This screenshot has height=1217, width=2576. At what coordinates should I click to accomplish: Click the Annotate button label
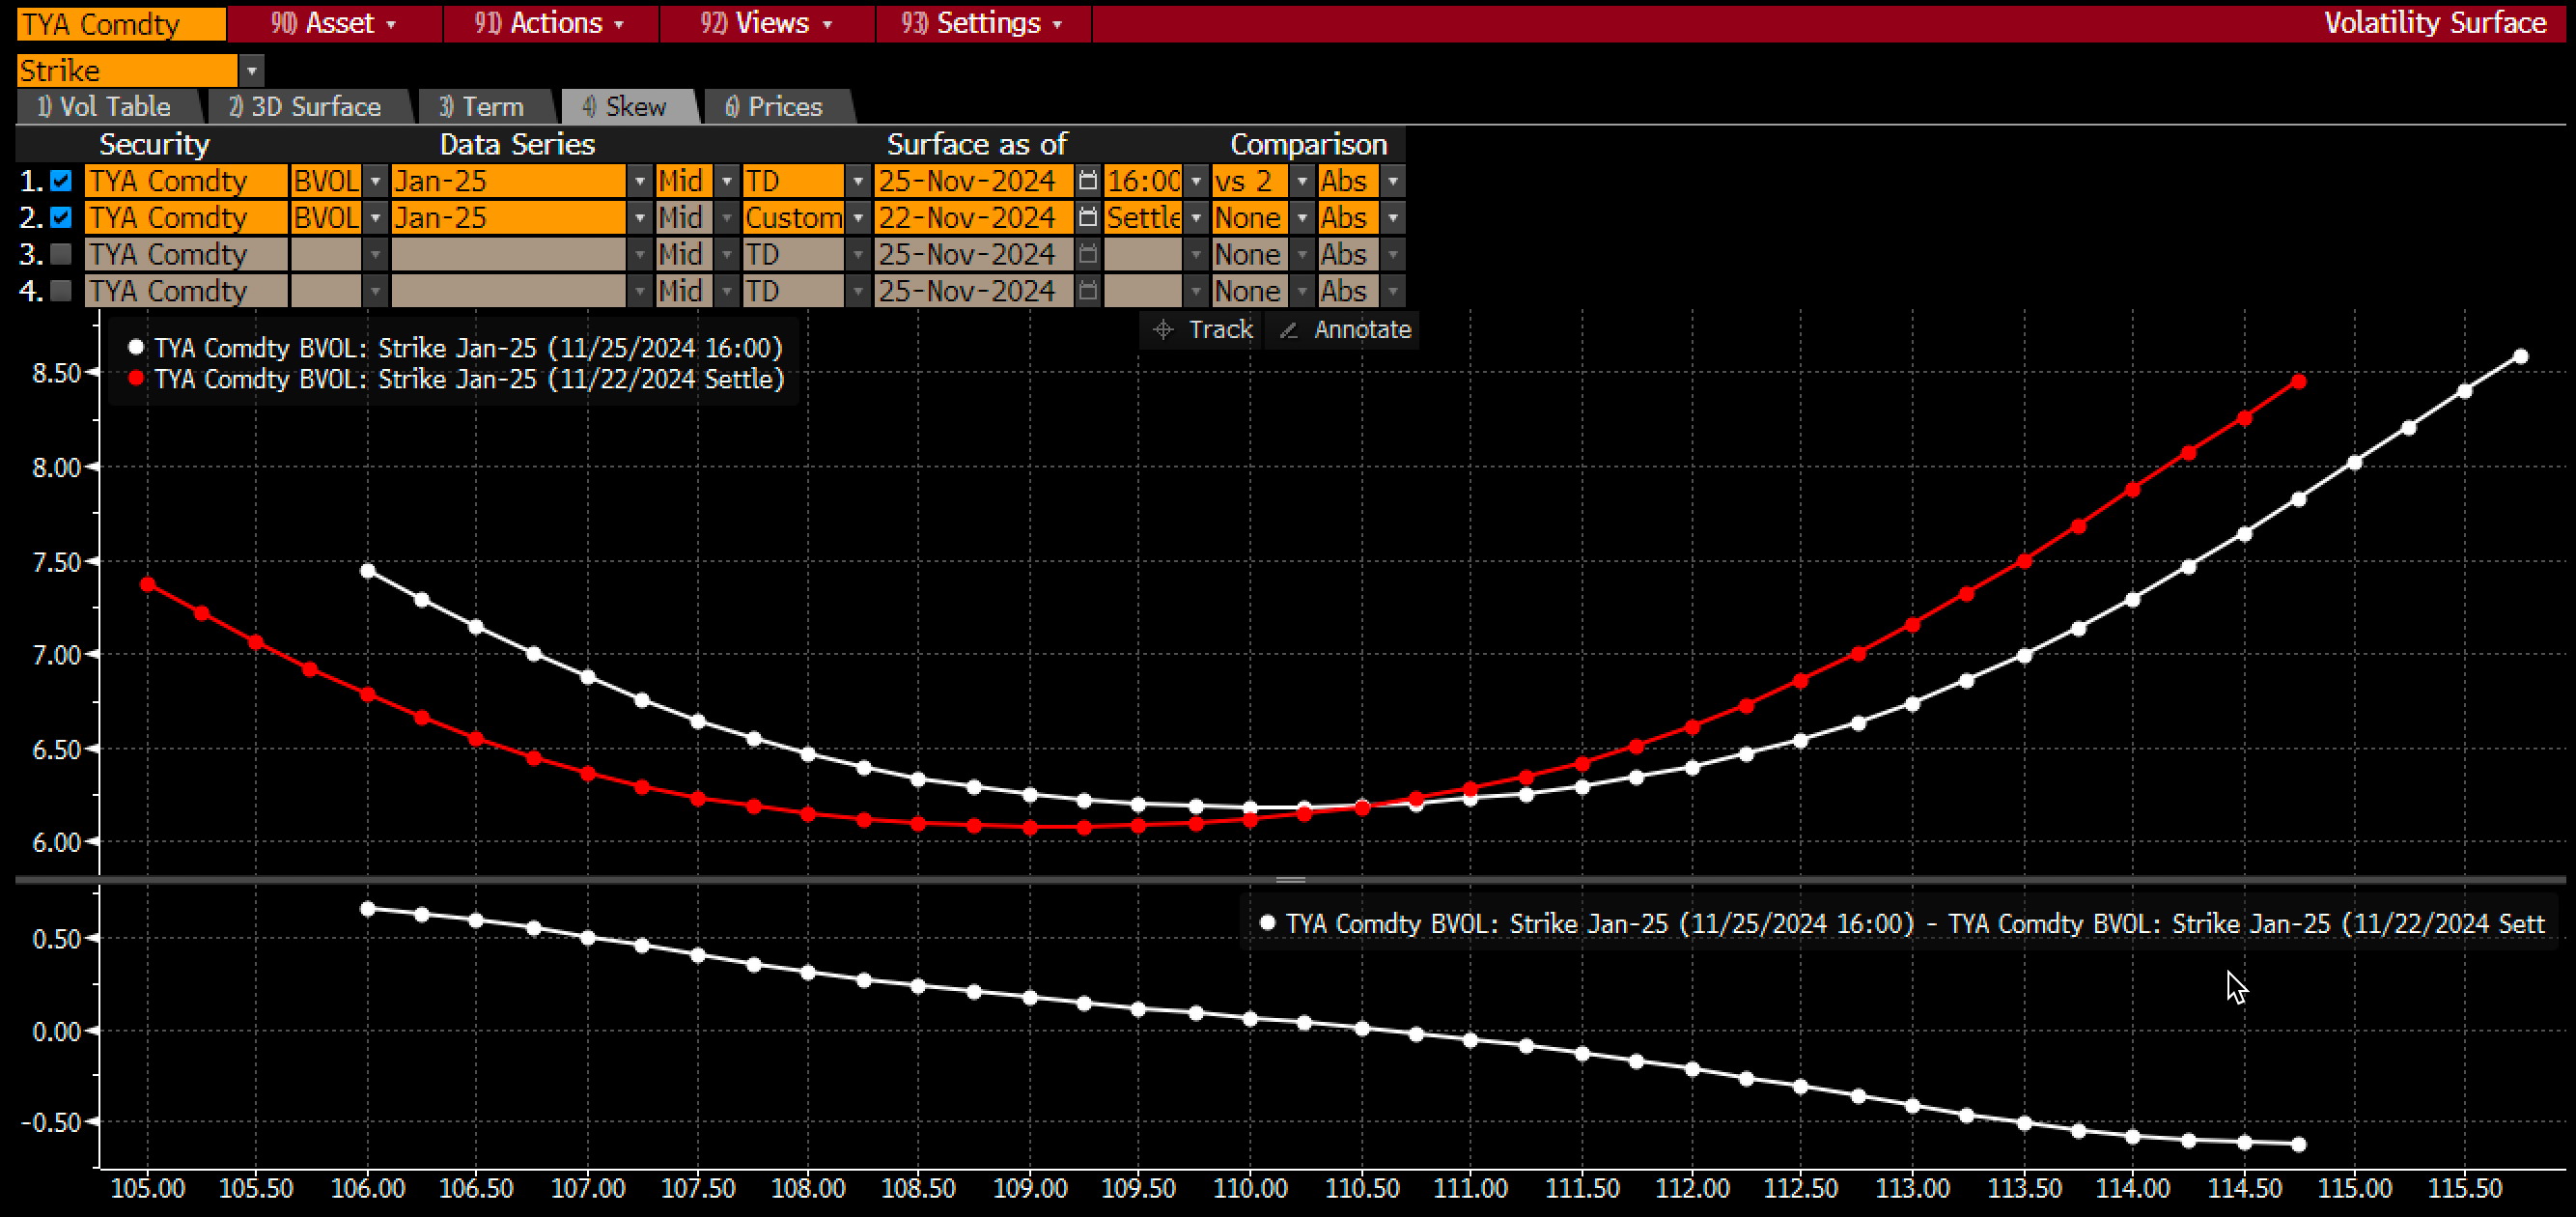(x=1362, y=330)
